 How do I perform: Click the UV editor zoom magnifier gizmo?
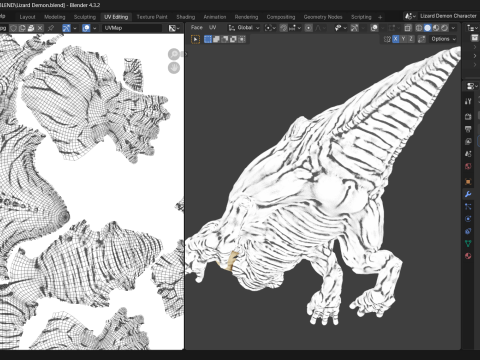(x=174, y=54)
